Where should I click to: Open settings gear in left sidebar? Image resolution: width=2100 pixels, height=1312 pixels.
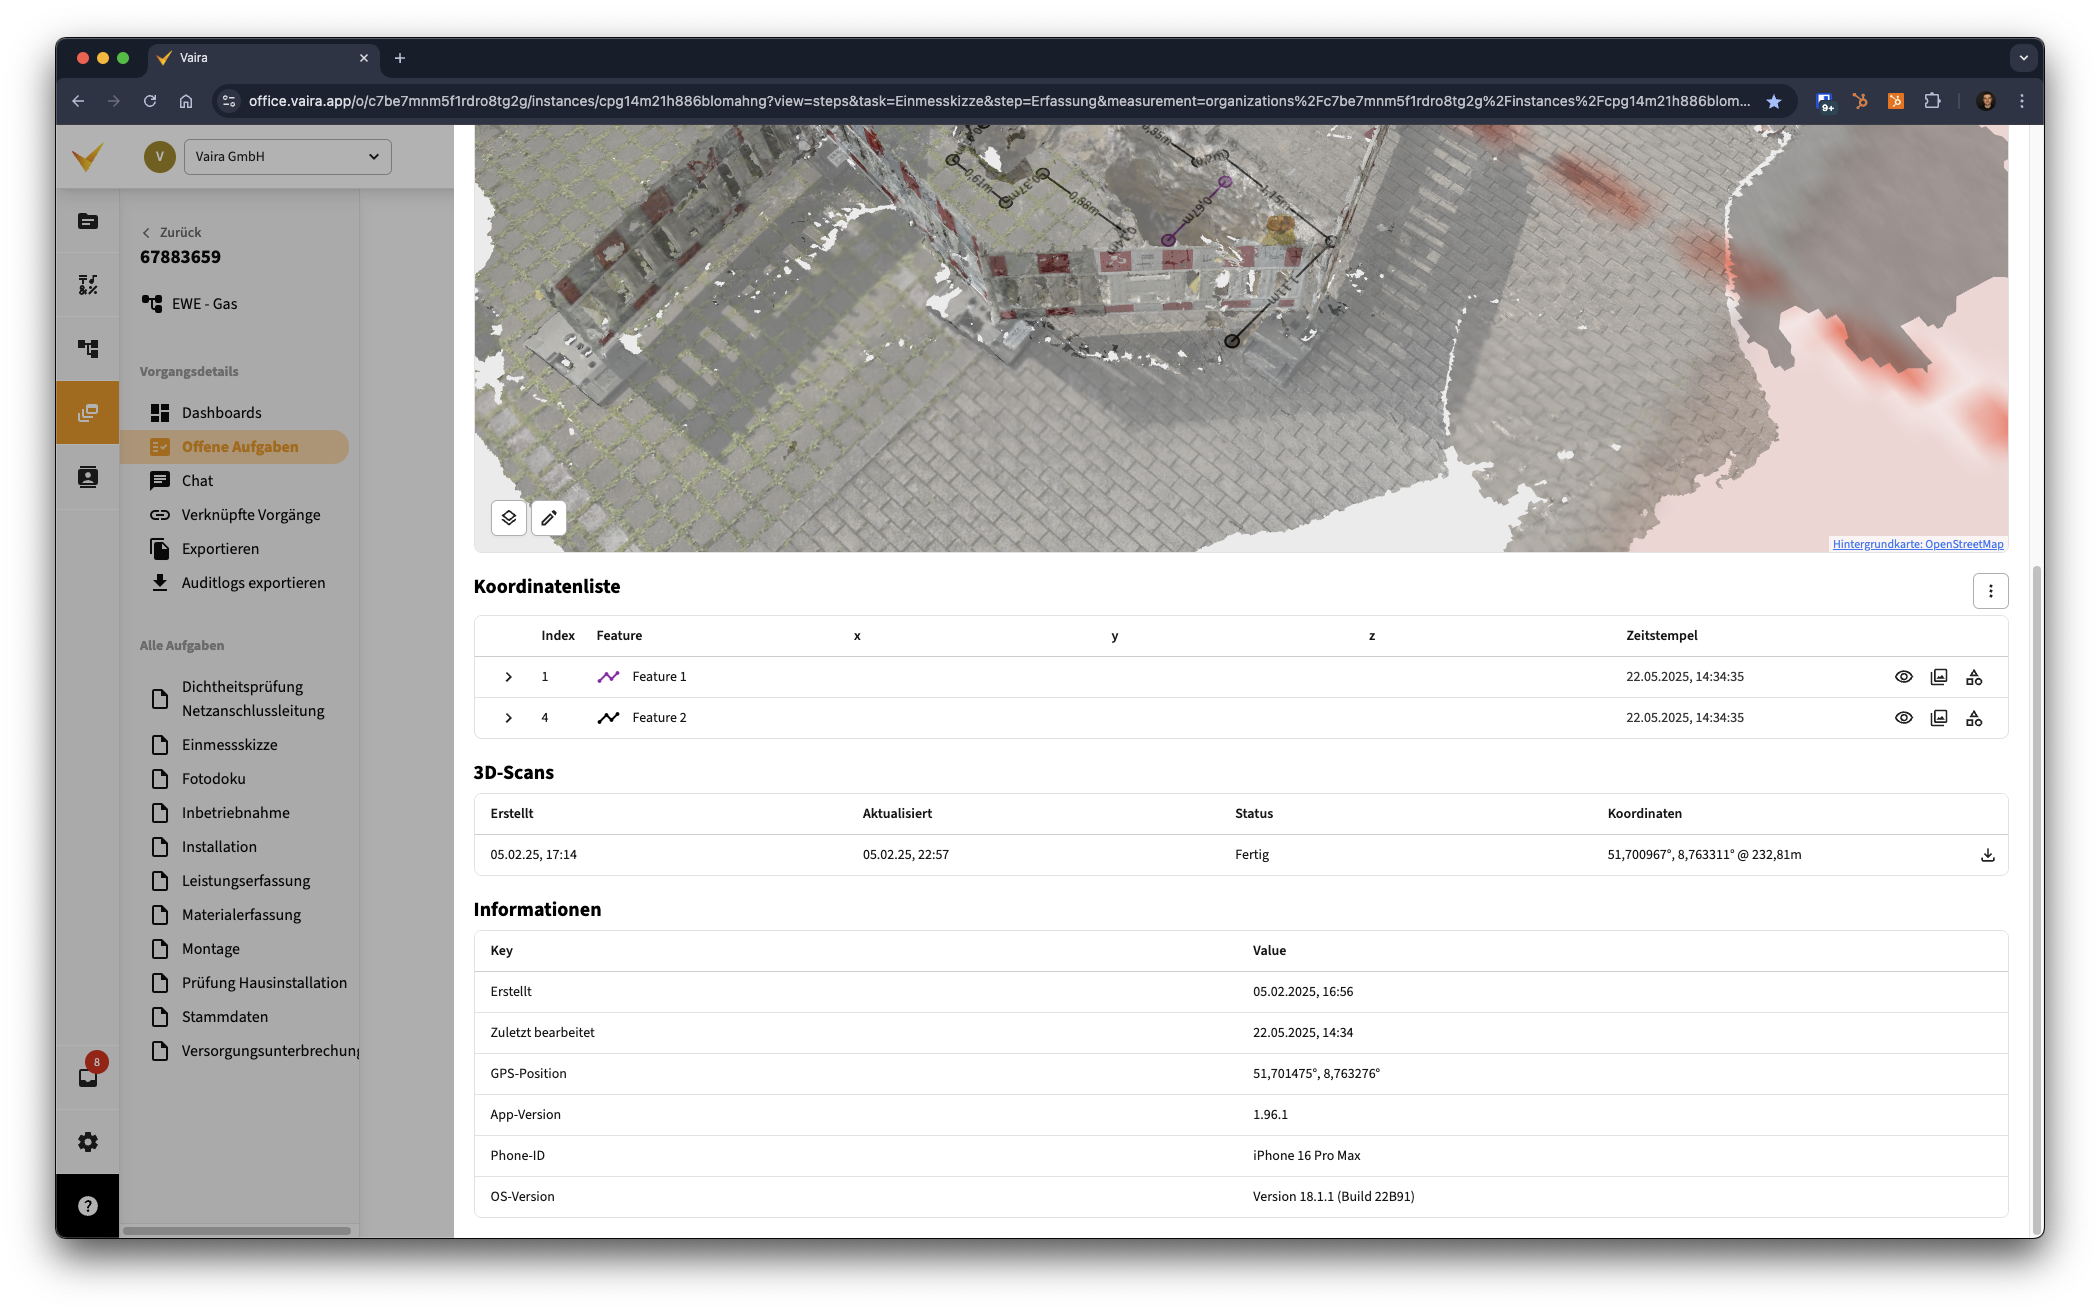pyautogui.click(x=88, y=1142)
